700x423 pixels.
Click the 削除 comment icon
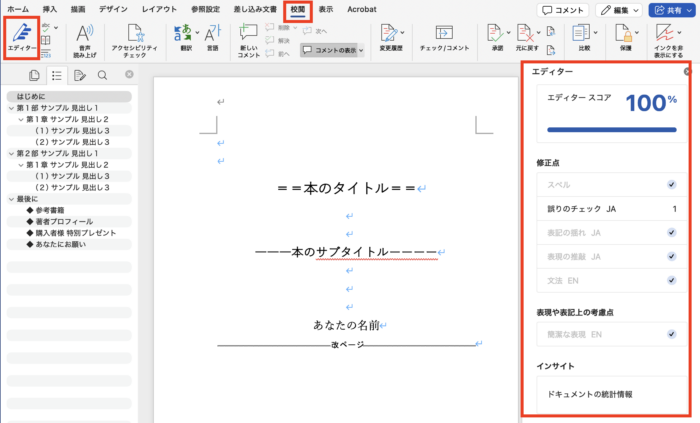270,27
